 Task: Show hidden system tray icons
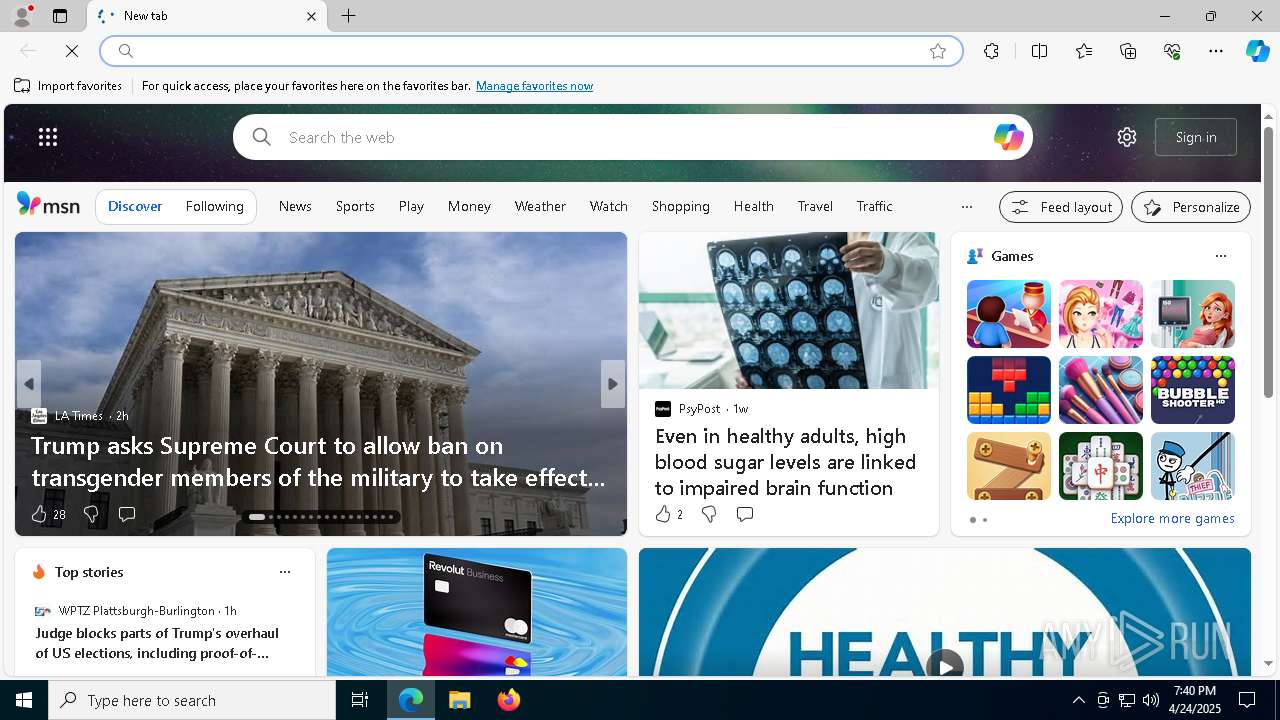[x=1078, y=700]
